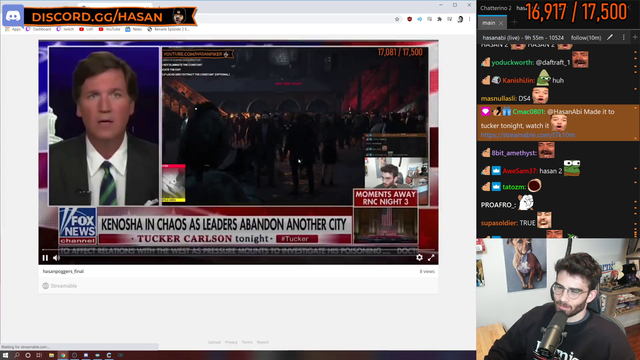Screen dimensions: 640x360
Task: Add a new split in Chatterino
Action: pos(635,37)
